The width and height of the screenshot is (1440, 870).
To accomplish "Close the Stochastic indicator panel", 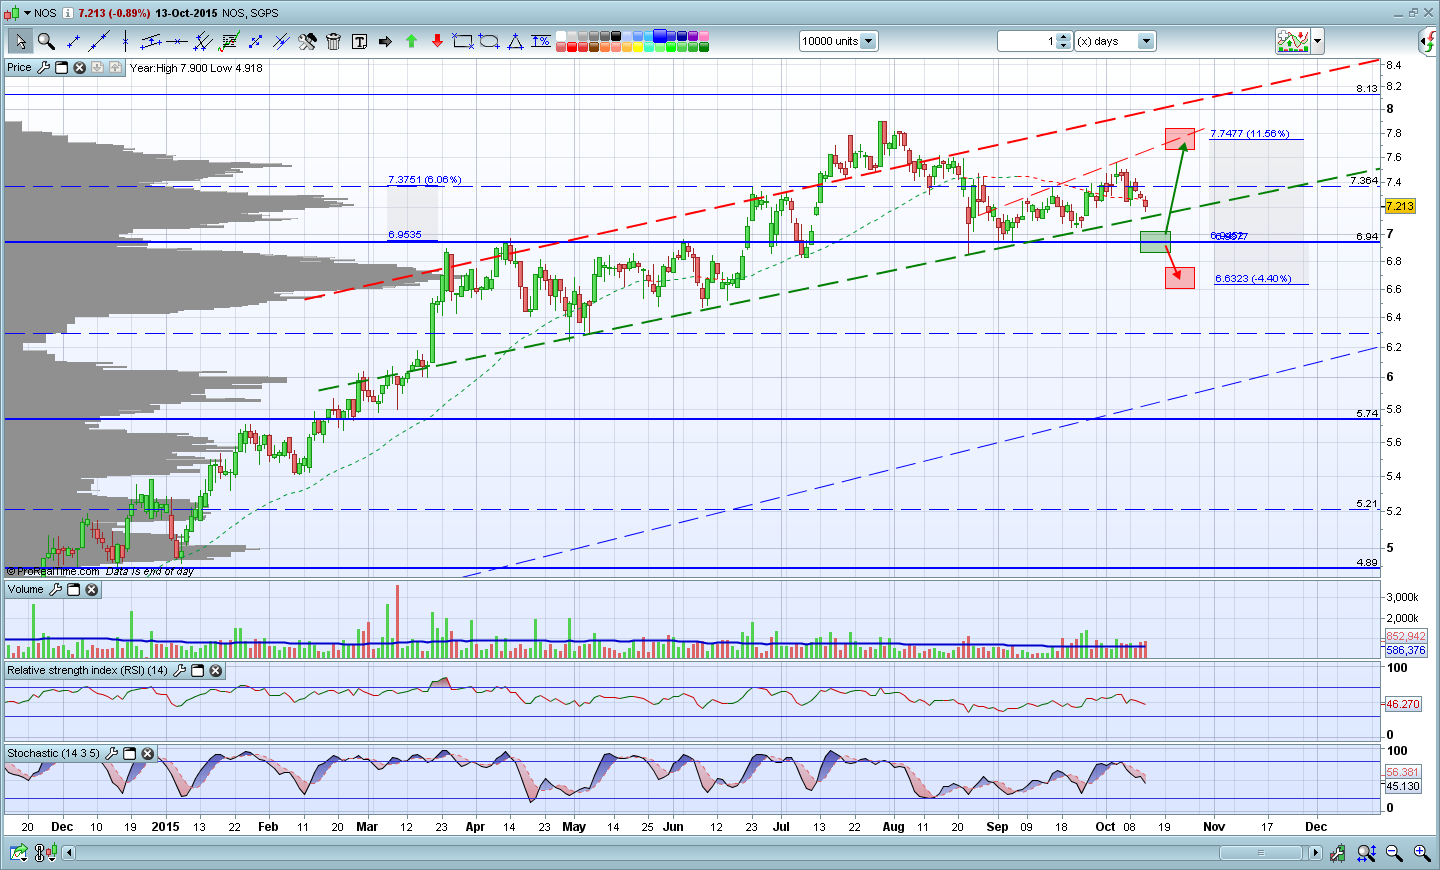I will pos(147,754).
